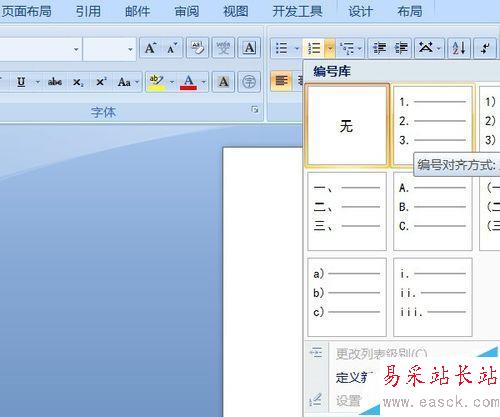Click the 设置编号值 menu entry
The height and width of the screenshot is (417, 500).
click(349, 400)
